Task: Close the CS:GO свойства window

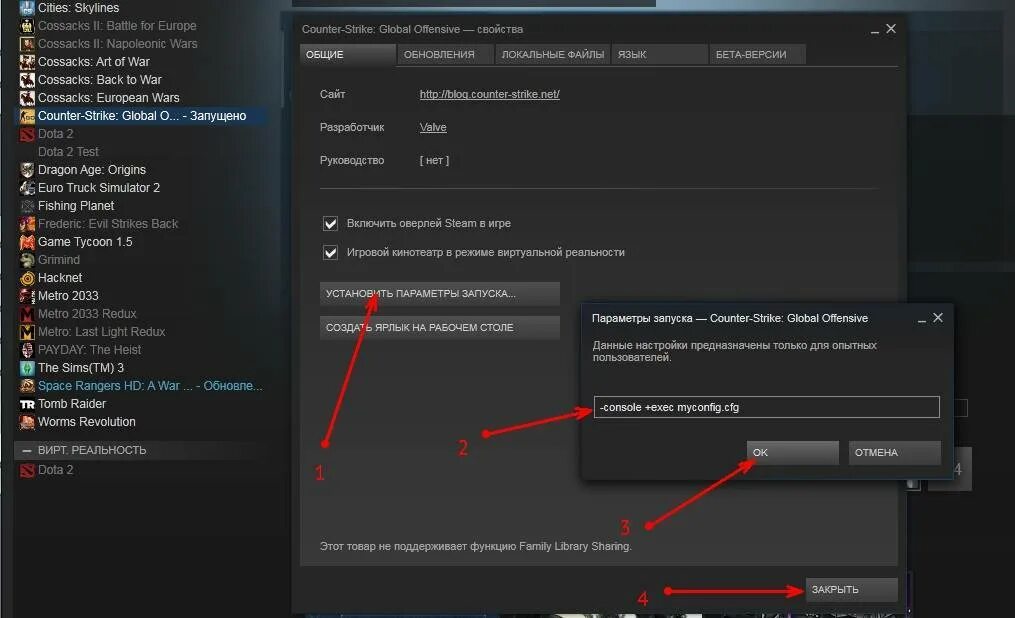Action: [x=891, y=28]
